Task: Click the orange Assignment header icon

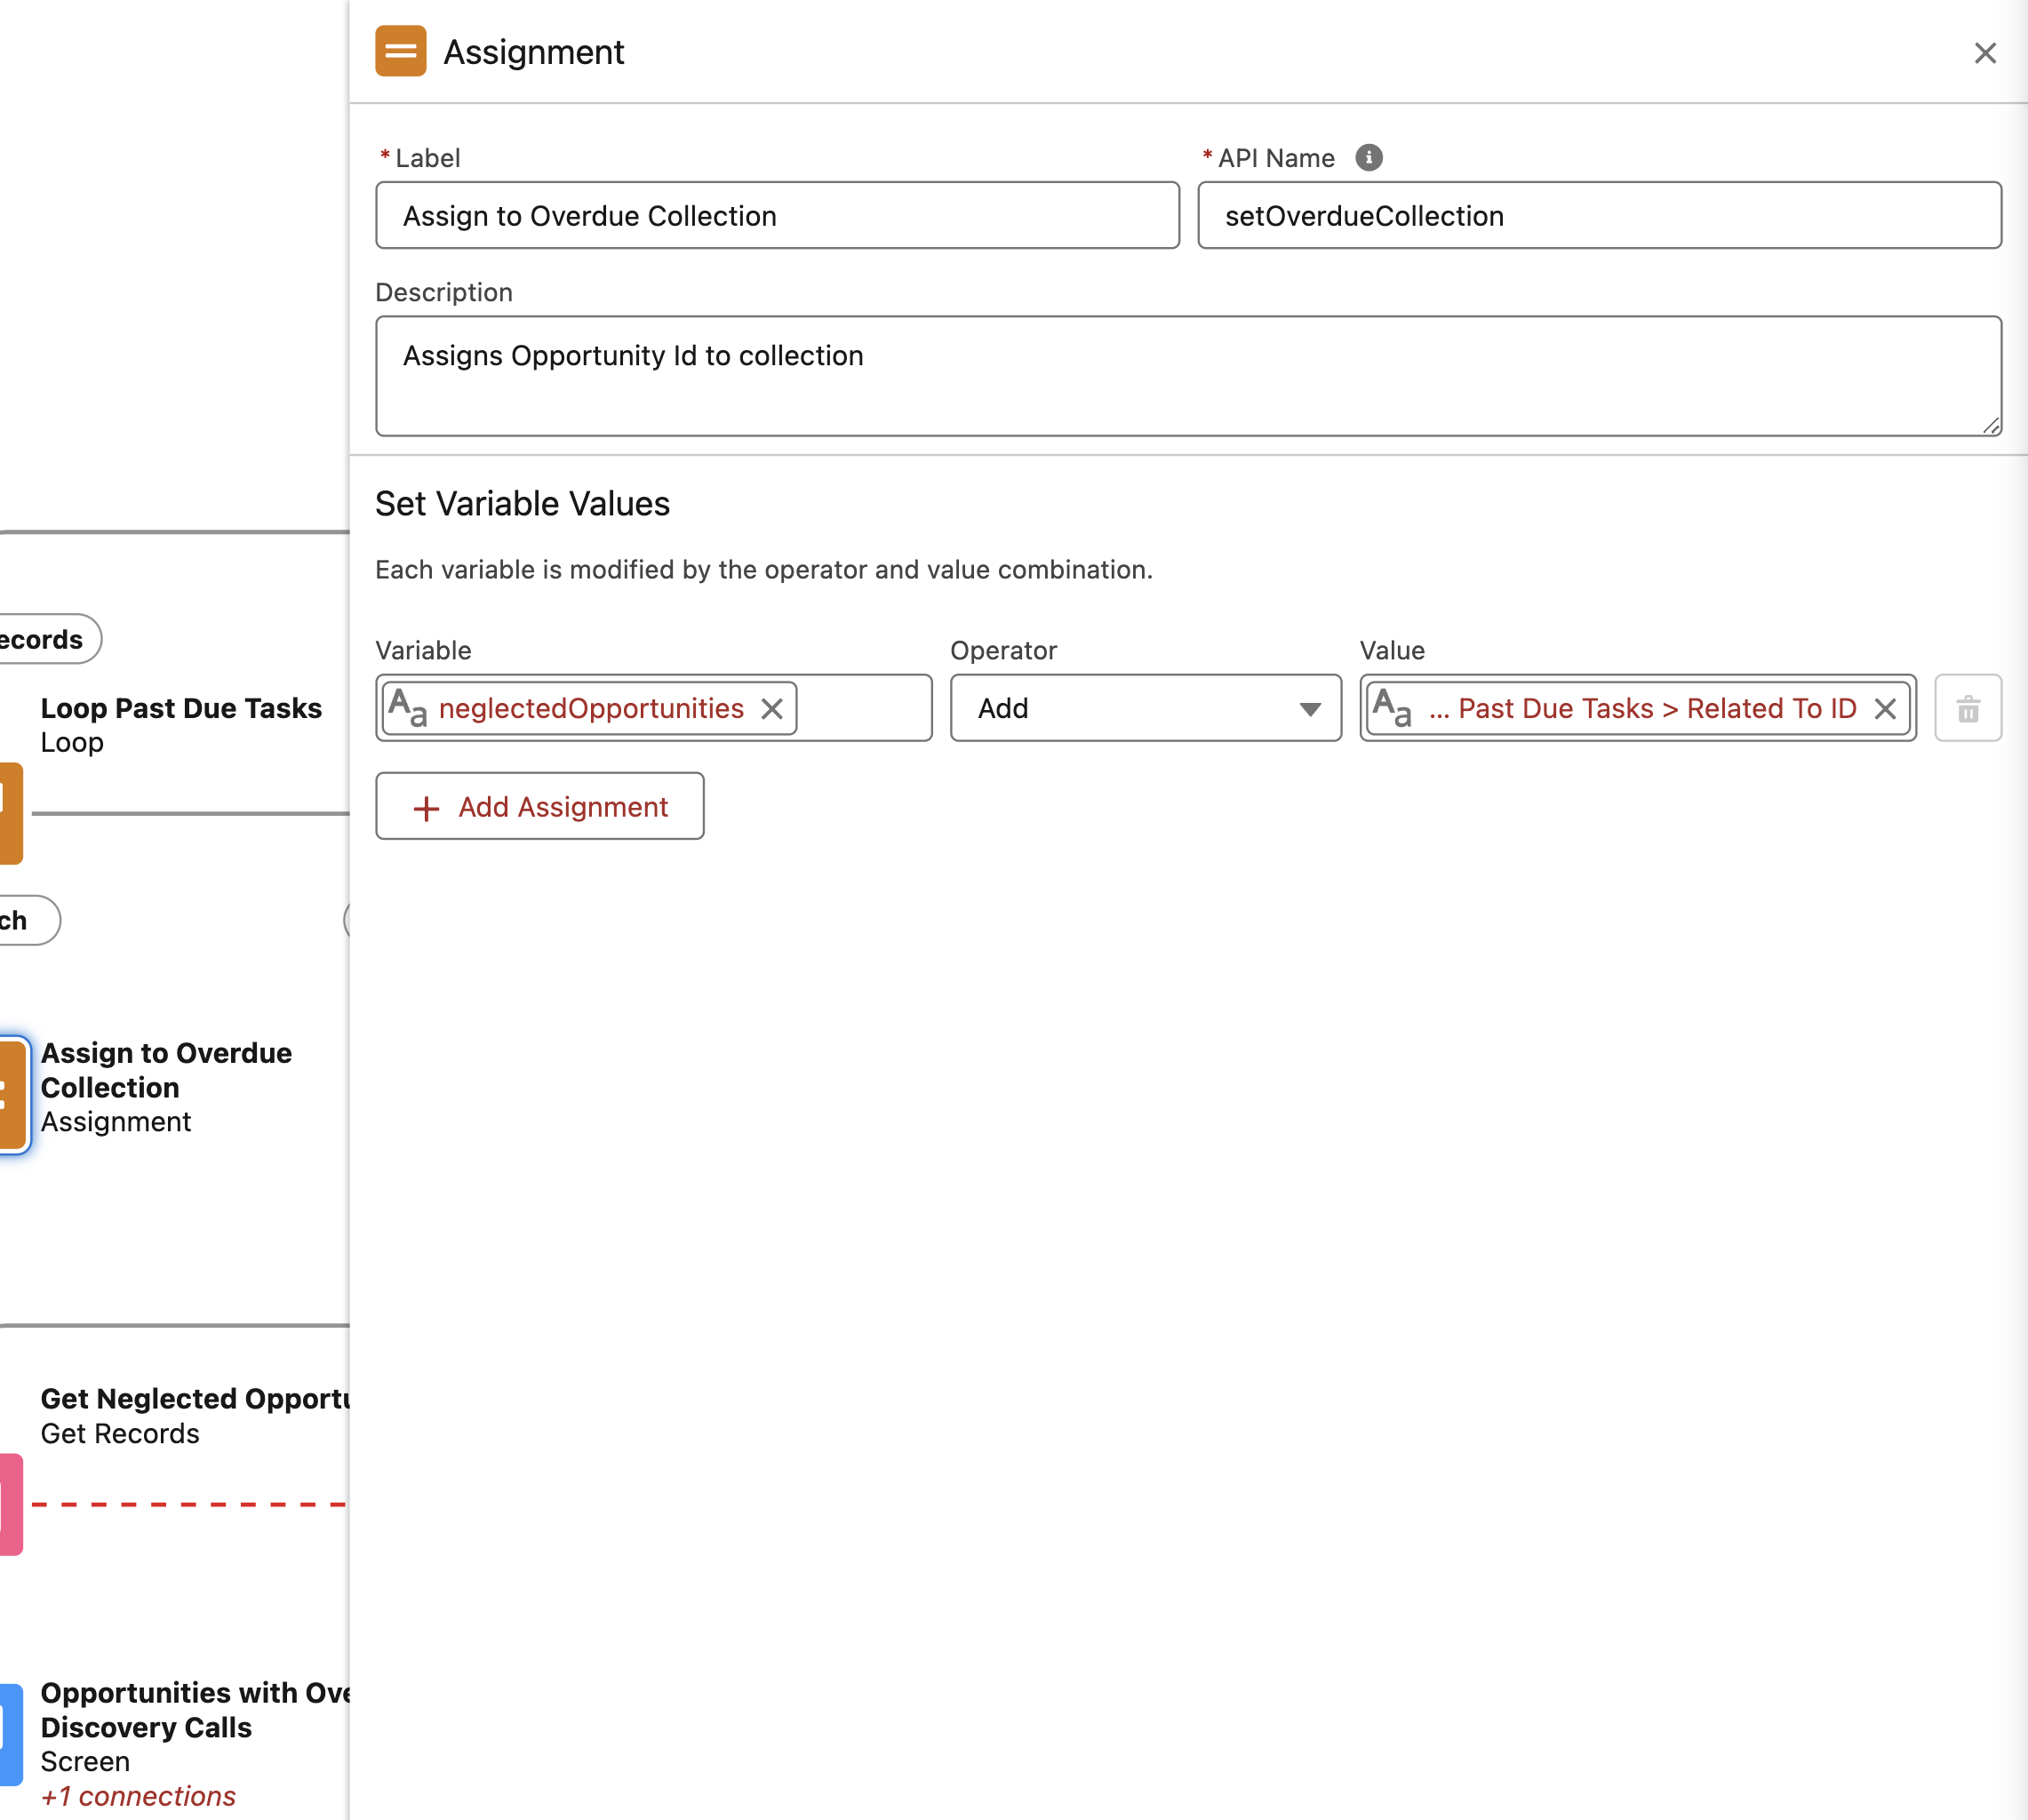Action: pyautogui.click(x=400, y=51)
